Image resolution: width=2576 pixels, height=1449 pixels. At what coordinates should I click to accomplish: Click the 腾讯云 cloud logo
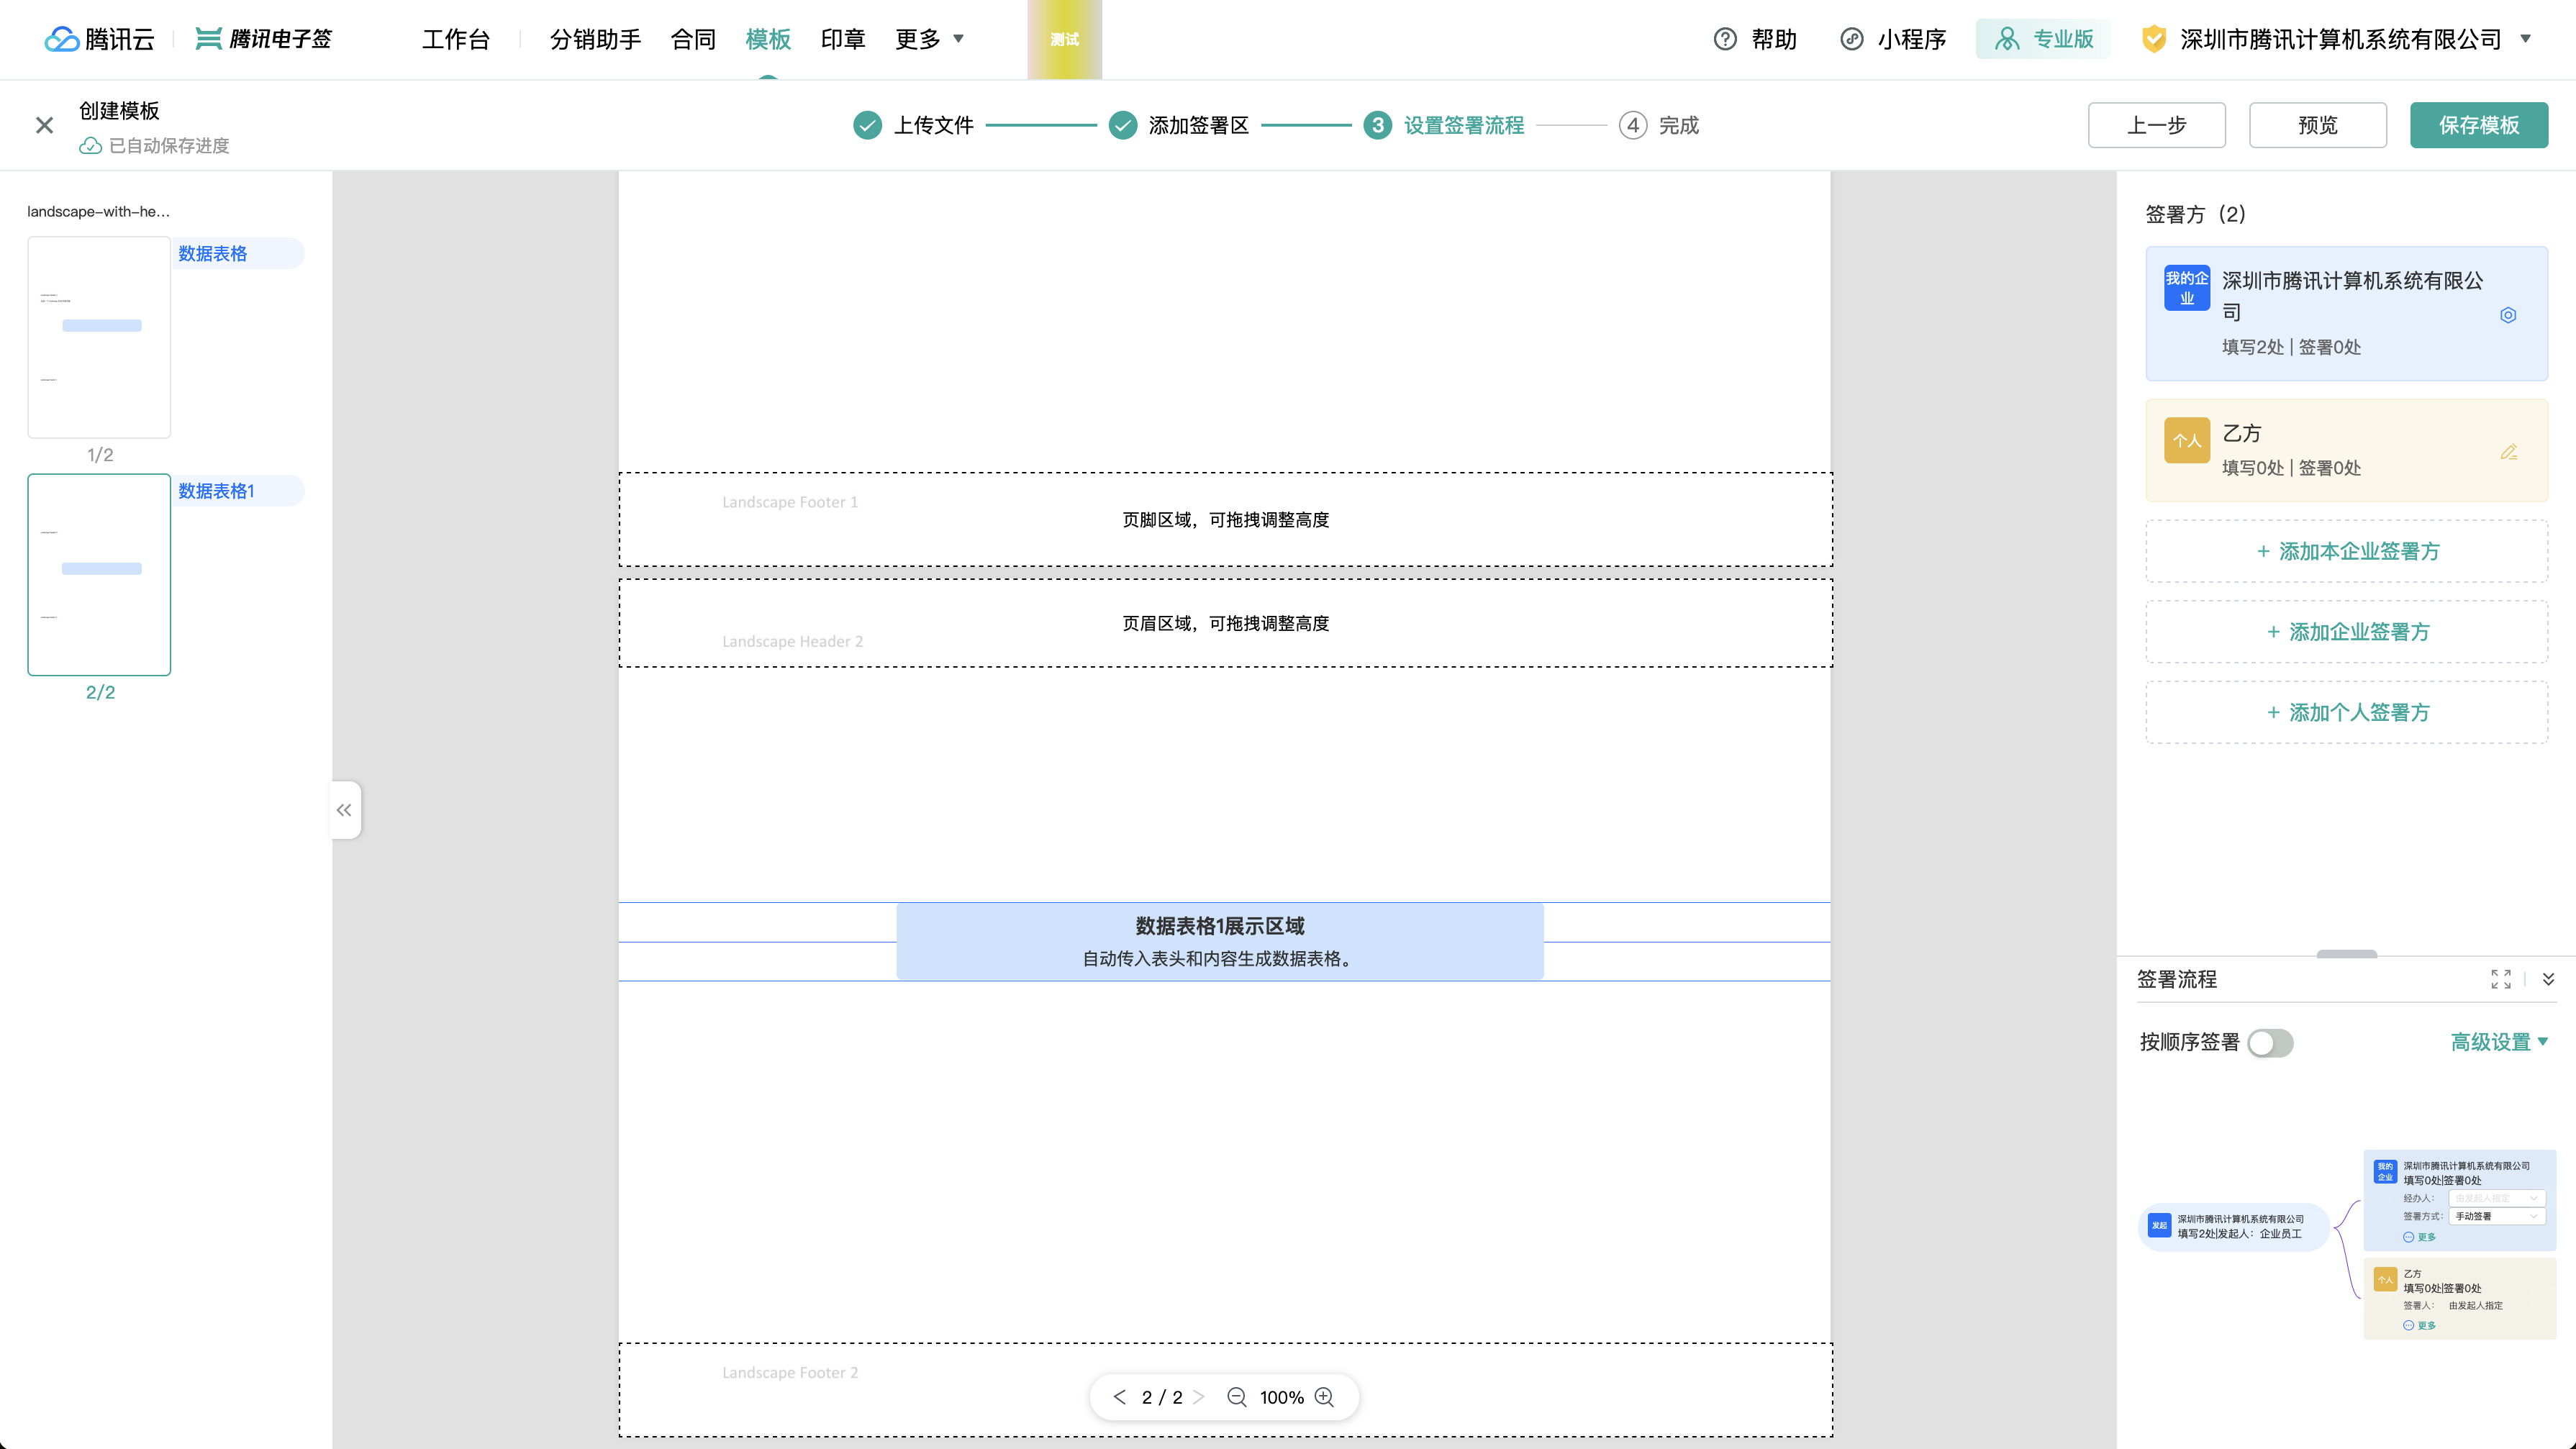tap(100, 39)
